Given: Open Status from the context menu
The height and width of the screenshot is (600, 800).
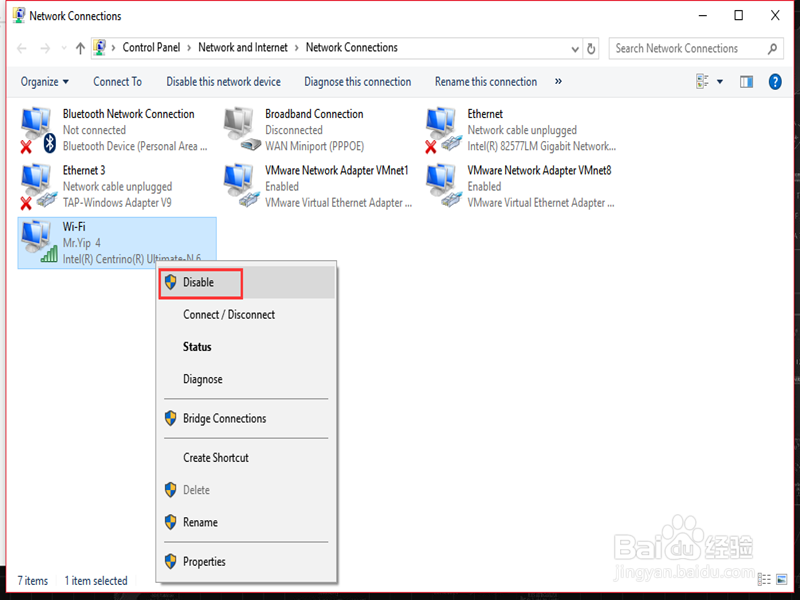Looking at the screenshot, I should (247, 347).
